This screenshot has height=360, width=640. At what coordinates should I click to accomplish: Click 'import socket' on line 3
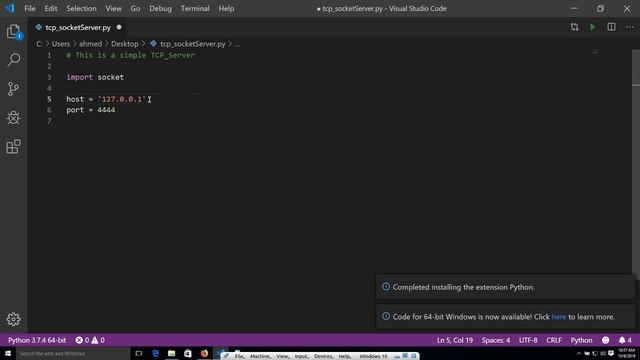tap(95, 77)
